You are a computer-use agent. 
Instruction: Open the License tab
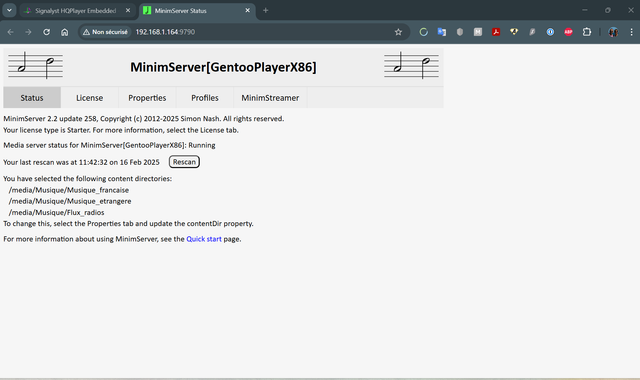tap(89, 98)
